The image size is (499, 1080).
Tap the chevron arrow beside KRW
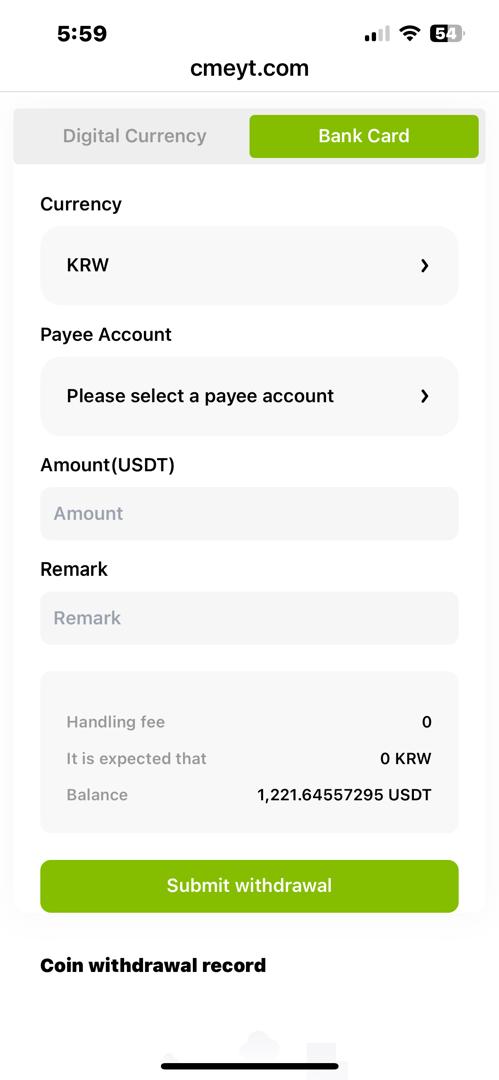point(425,266)
